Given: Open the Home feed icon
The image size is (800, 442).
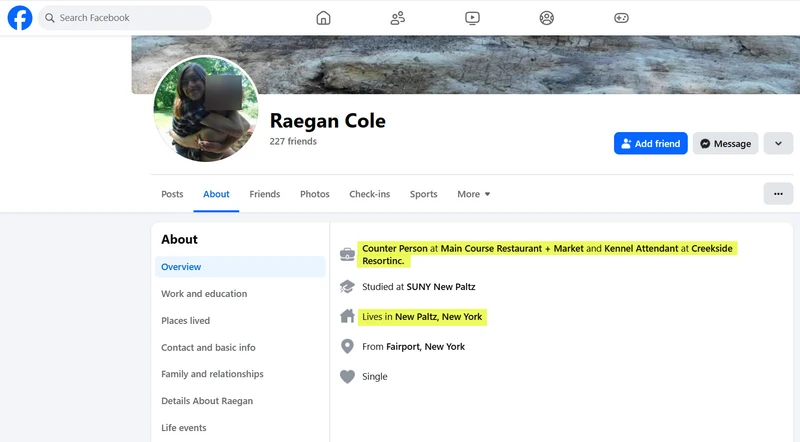Looking at the screenshot, I should click(x=323, y=18).
